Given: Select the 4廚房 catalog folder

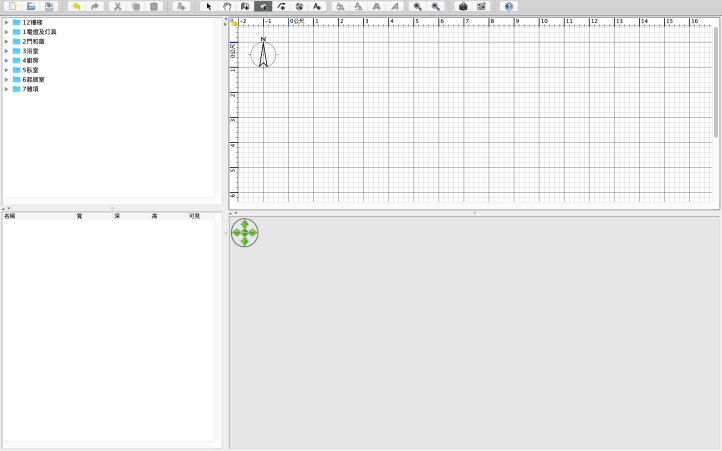Looking at the screenshot, I should 30,60.
